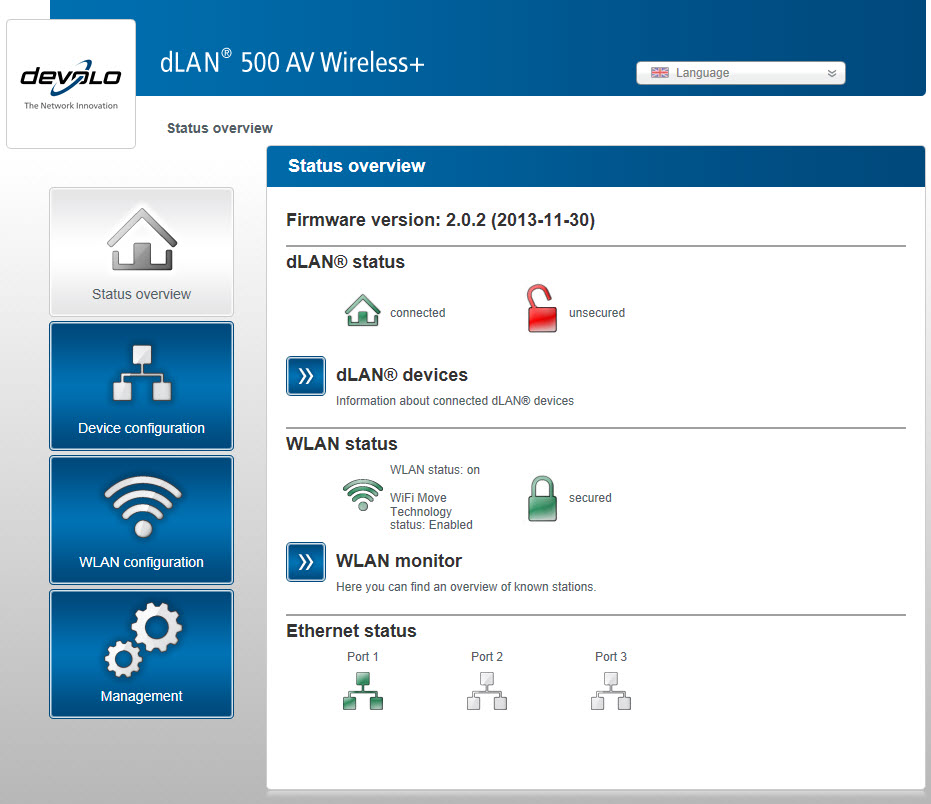Click the red unsecured padlock icon
This screenshot has height=804, width=931.
pyautogui.click(x=542, y=308)
